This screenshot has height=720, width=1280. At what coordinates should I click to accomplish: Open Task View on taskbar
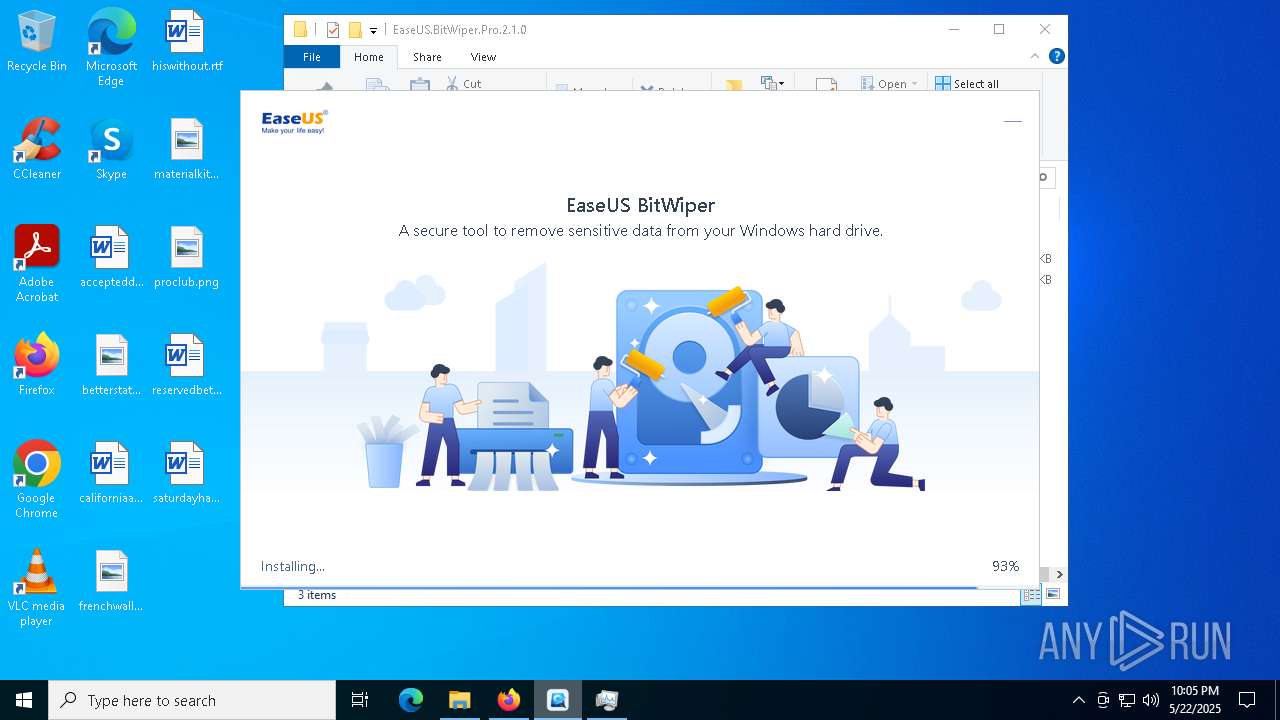point(360,700)
